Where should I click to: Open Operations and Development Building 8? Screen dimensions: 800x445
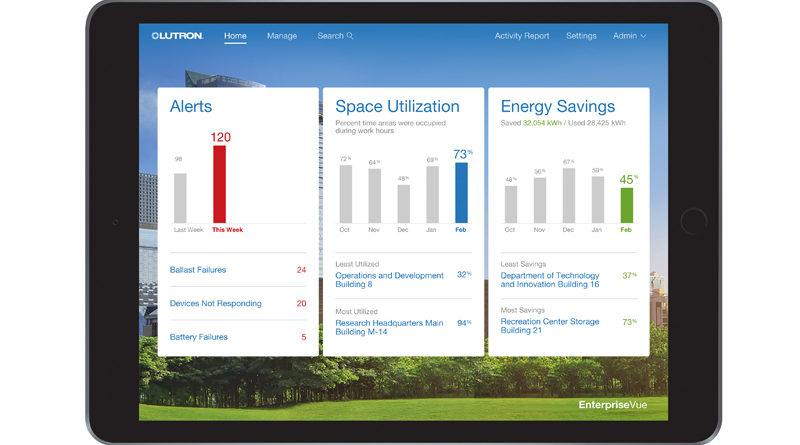pos(389,280)
